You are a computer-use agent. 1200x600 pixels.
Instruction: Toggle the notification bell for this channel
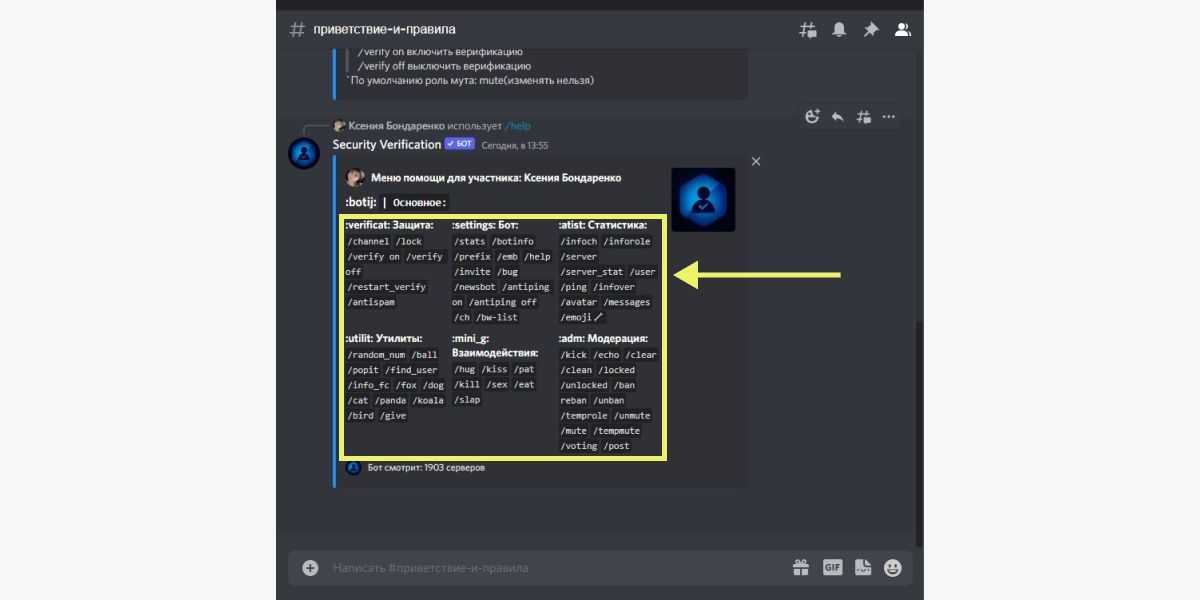tap(839, 30)
